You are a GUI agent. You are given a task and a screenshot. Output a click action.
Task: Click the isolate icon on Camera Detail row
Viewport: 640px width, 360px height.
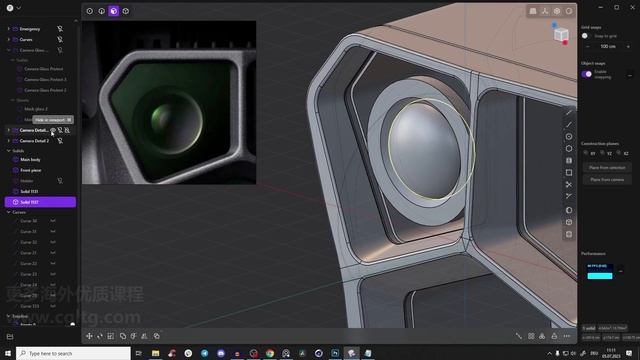67,130
